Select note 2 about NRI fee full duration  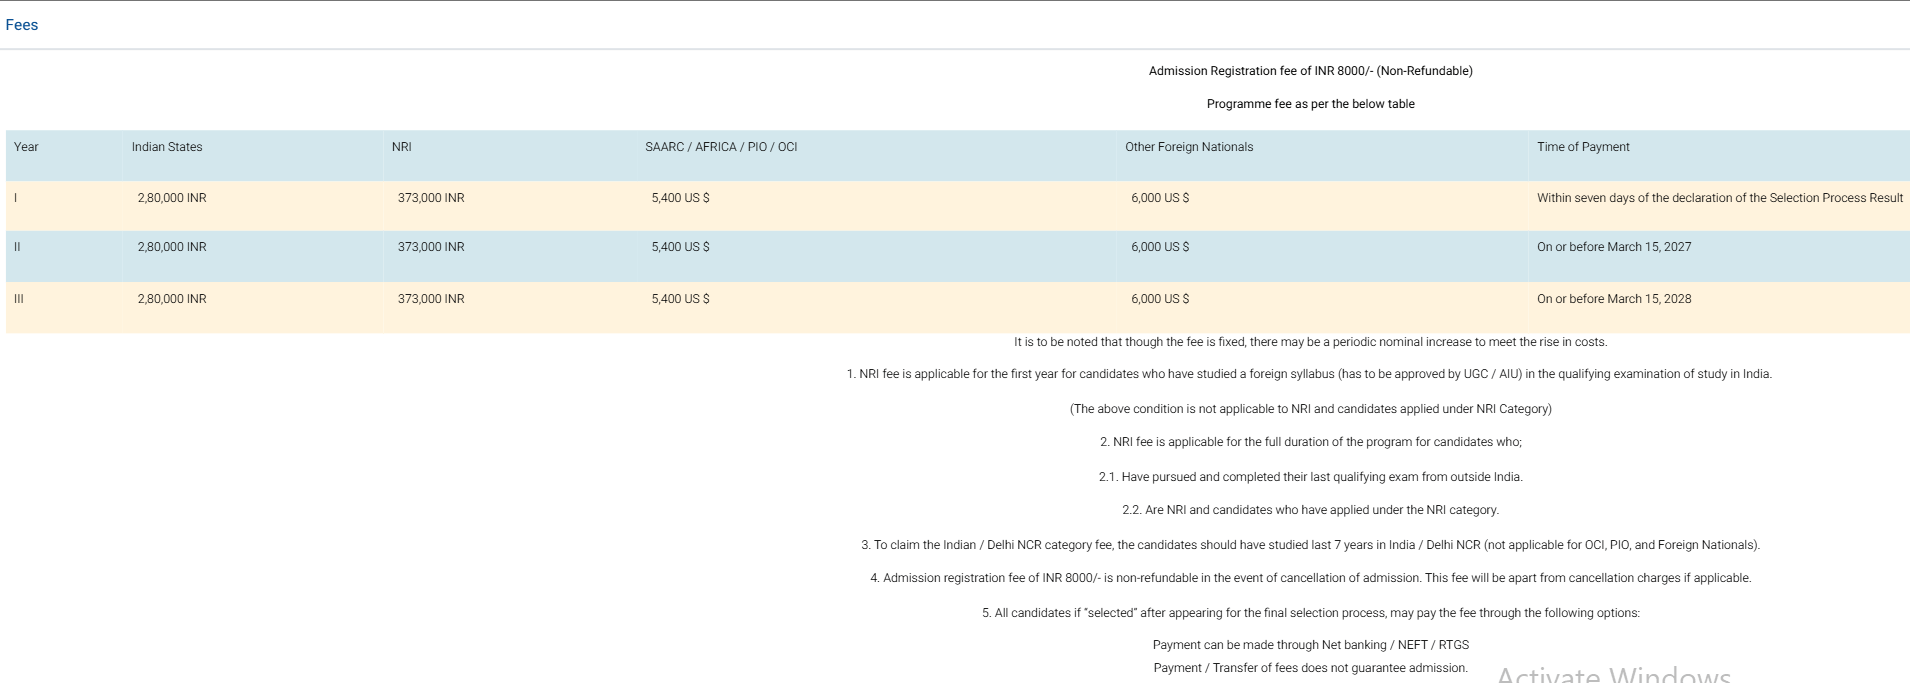1311,442
